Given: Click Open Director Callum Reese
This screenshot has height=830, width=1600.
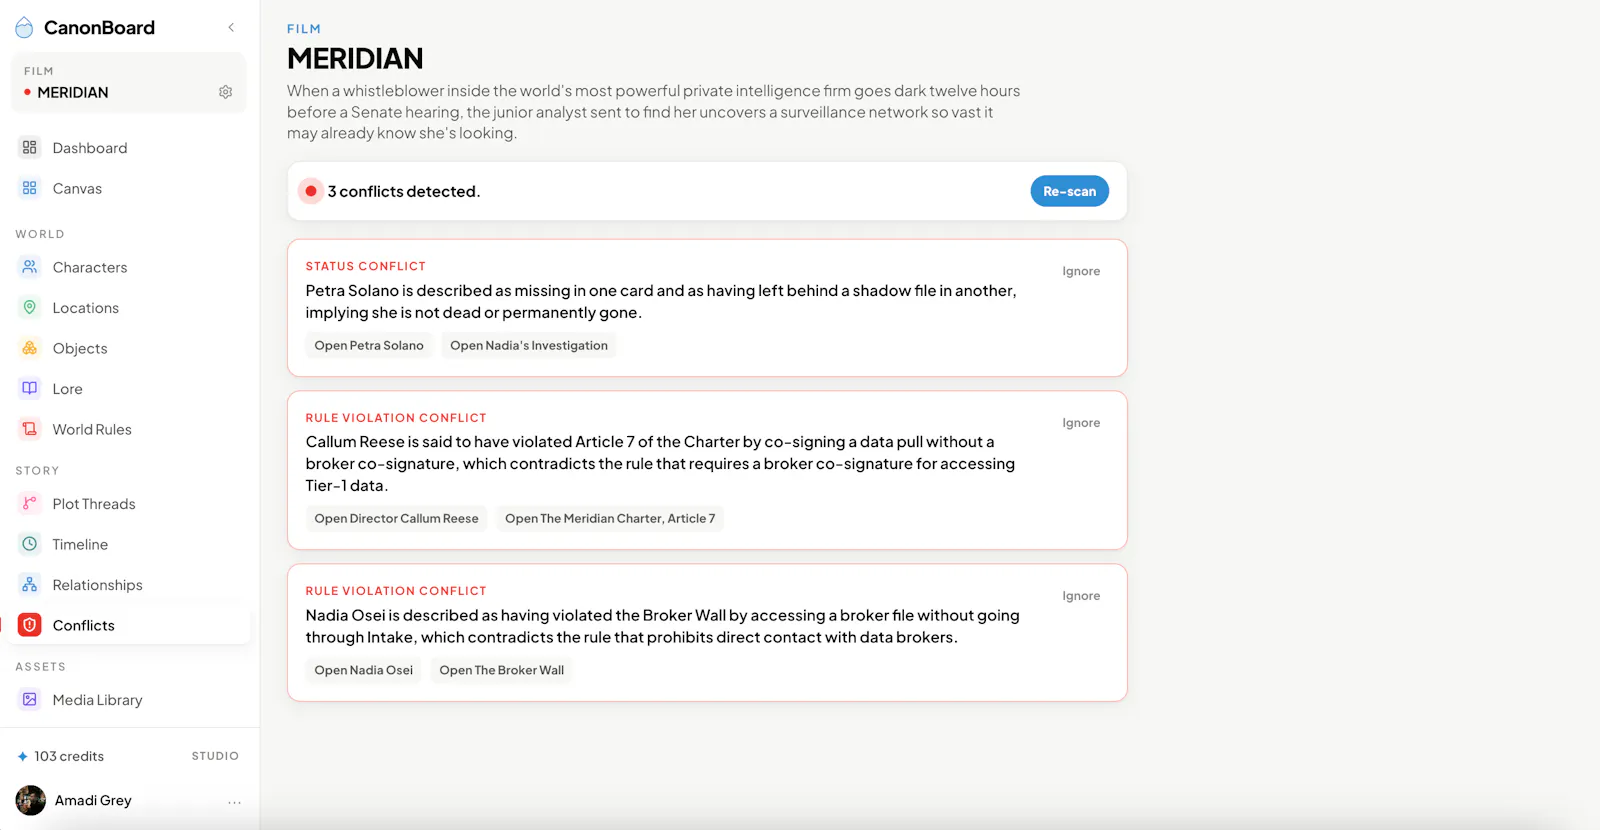Looking at the screenshot, I should 396,519.
